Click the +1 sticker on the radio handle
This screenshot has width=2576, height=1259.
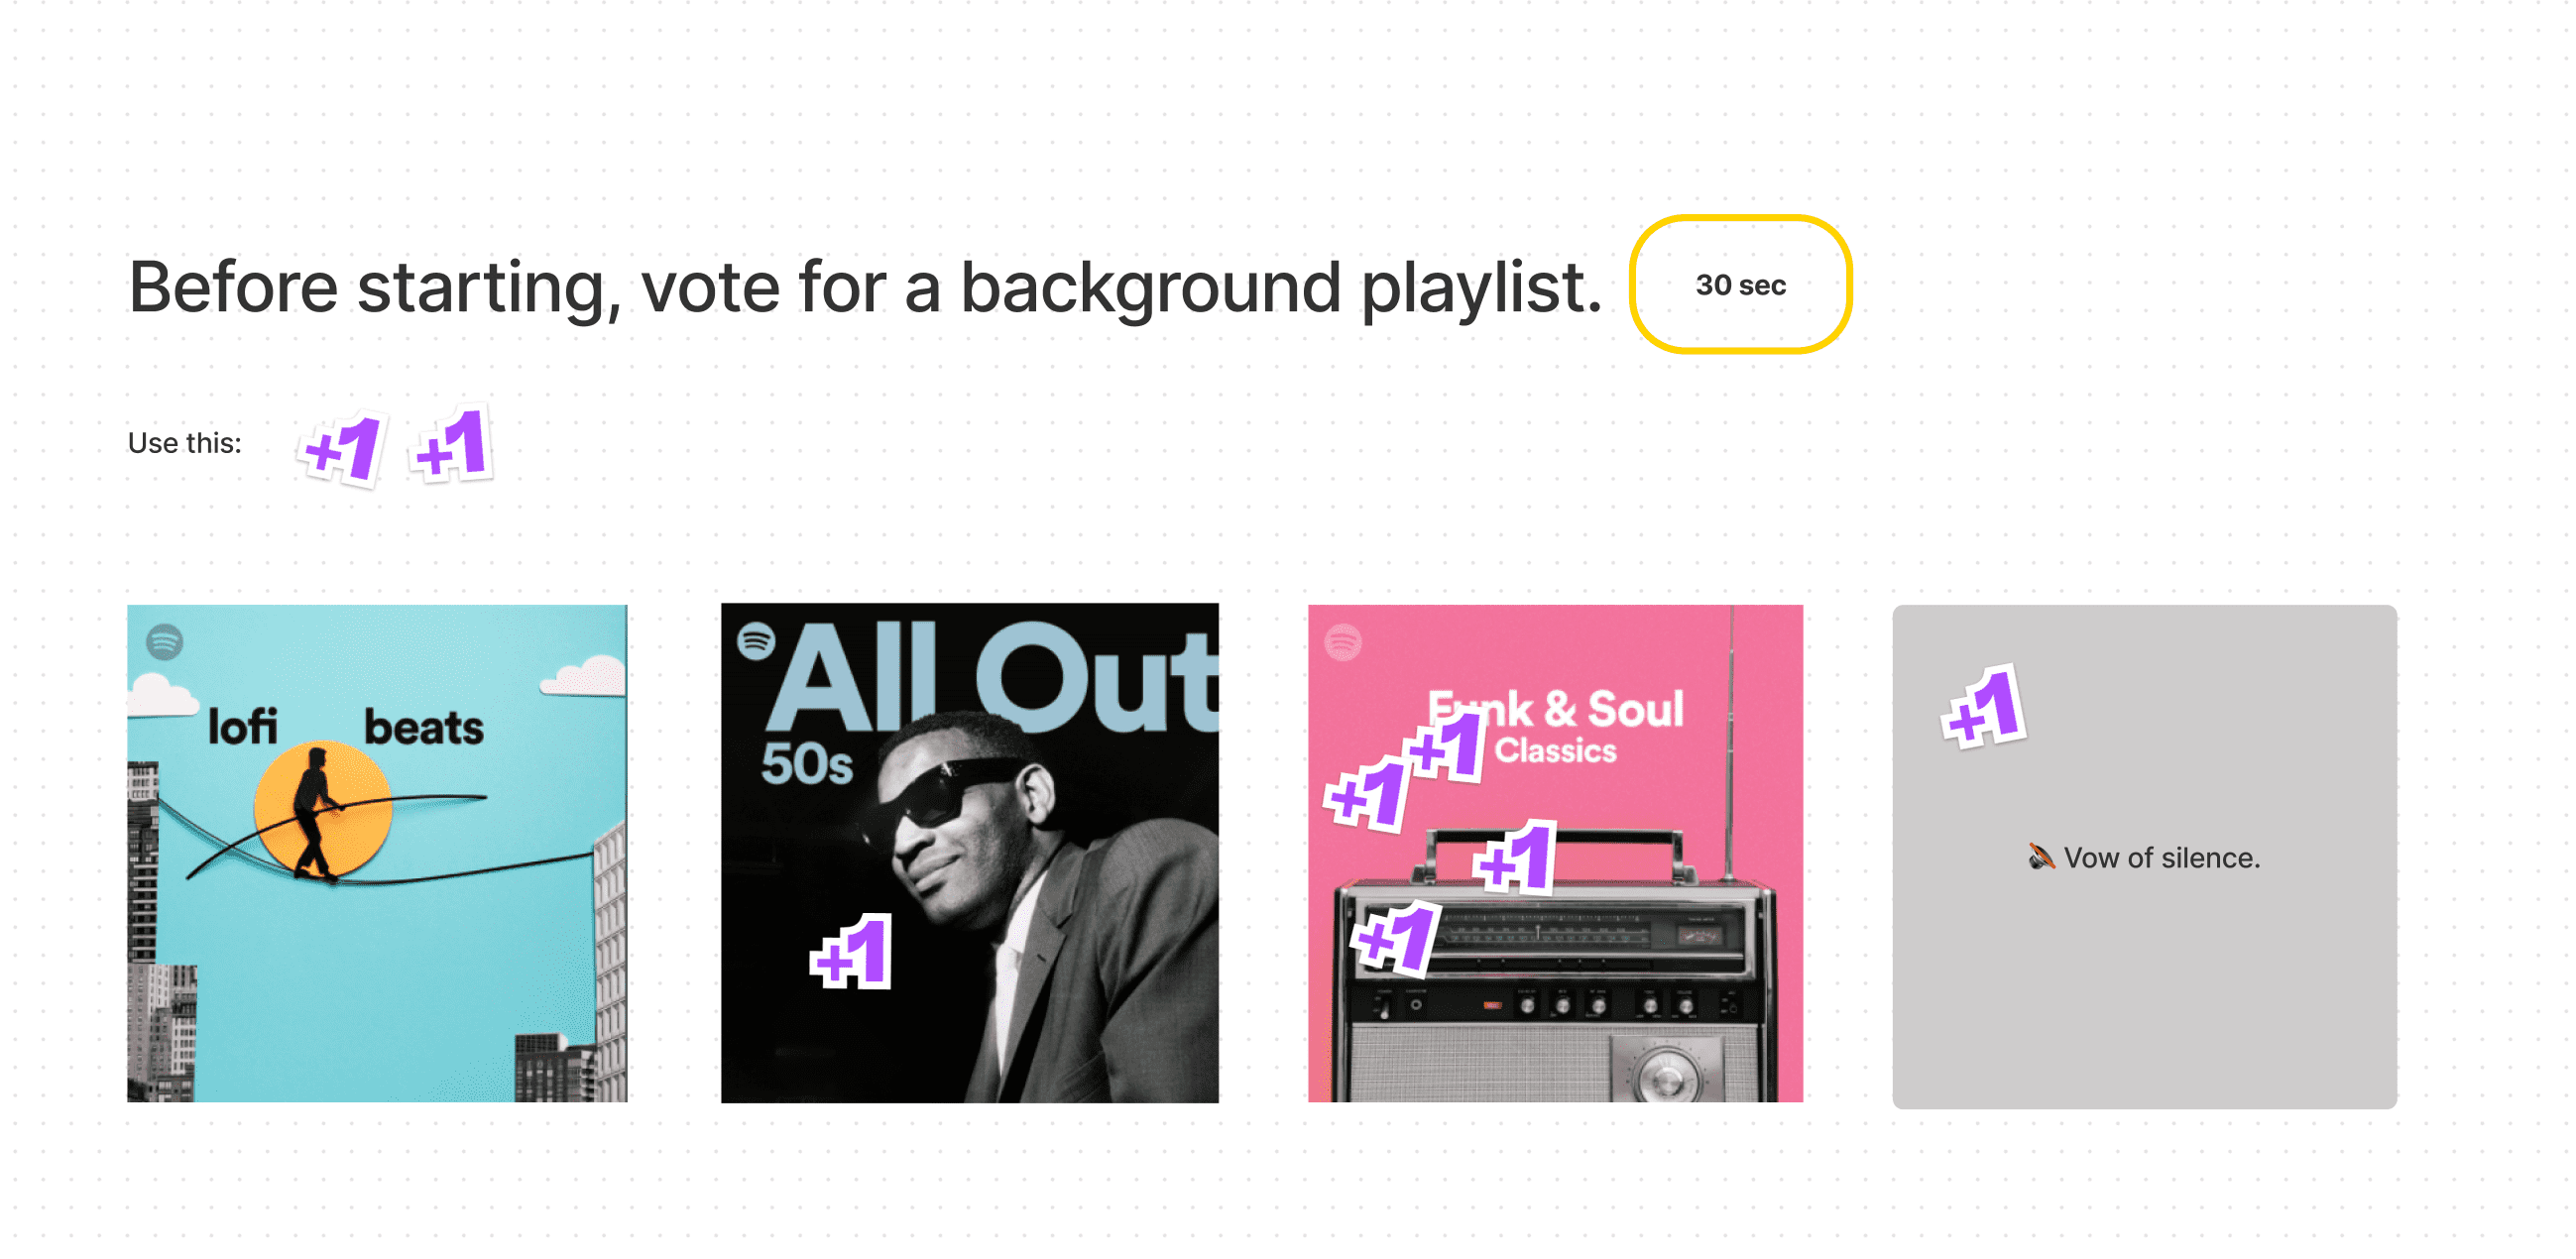pyautogui.click(x=1517, y=857)
